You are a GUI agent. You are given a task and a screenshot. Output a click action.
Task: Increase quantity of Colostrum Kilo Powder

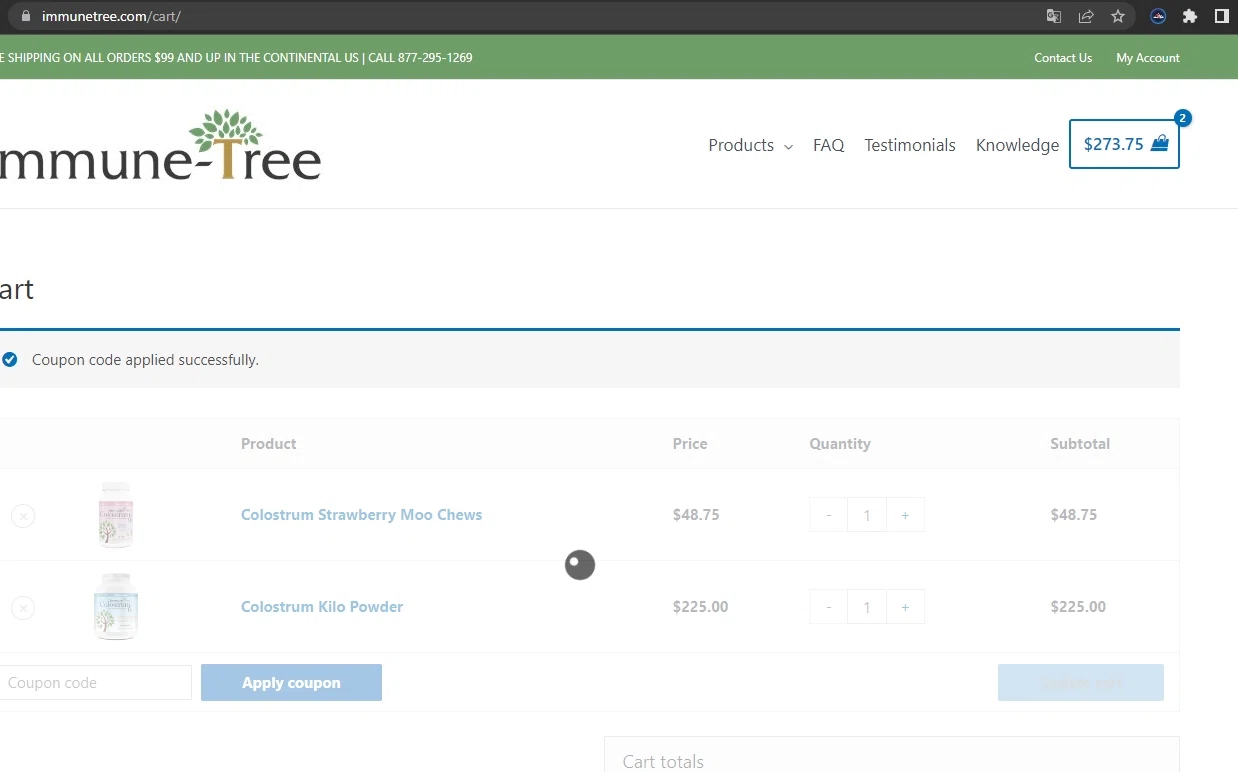[905, 607]
